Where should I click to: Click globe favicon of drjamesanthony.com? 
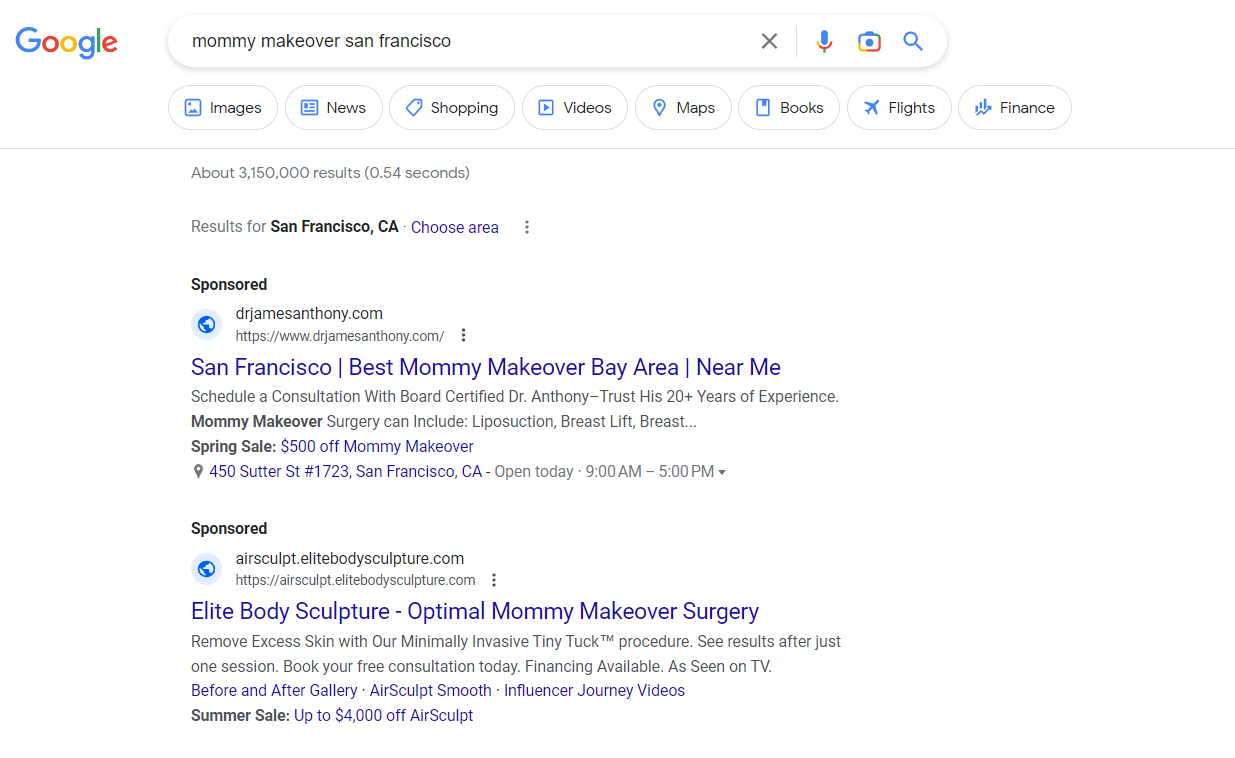pos(206,324)
